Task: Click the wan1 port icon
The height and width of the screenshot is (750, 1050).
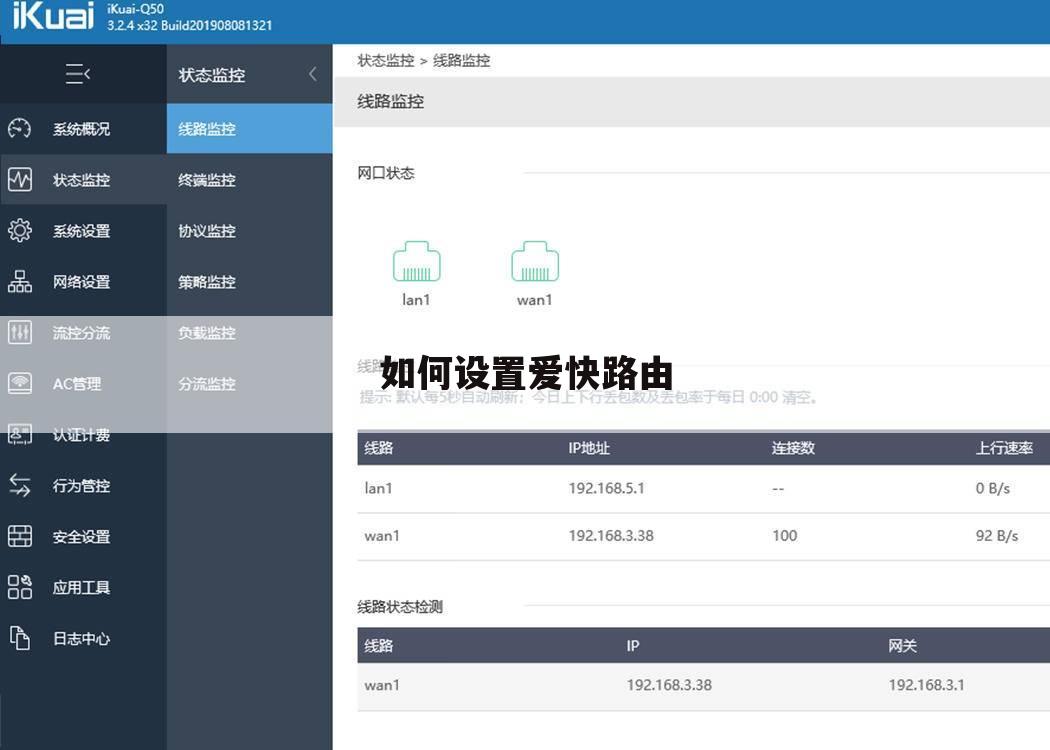Action: 535,261
